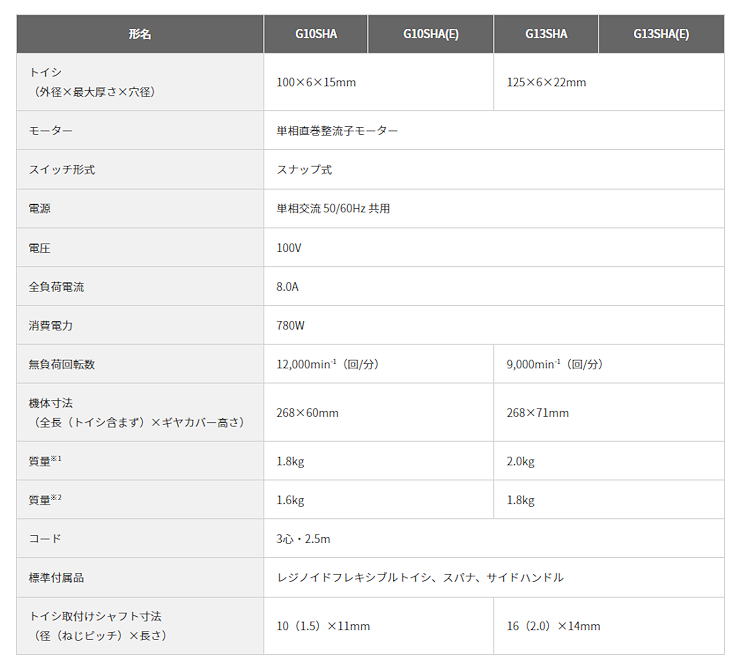740x670 pixels.
Task: Select the 9,000min⁻¹ no-load speed cell
Action: (555, 365)
